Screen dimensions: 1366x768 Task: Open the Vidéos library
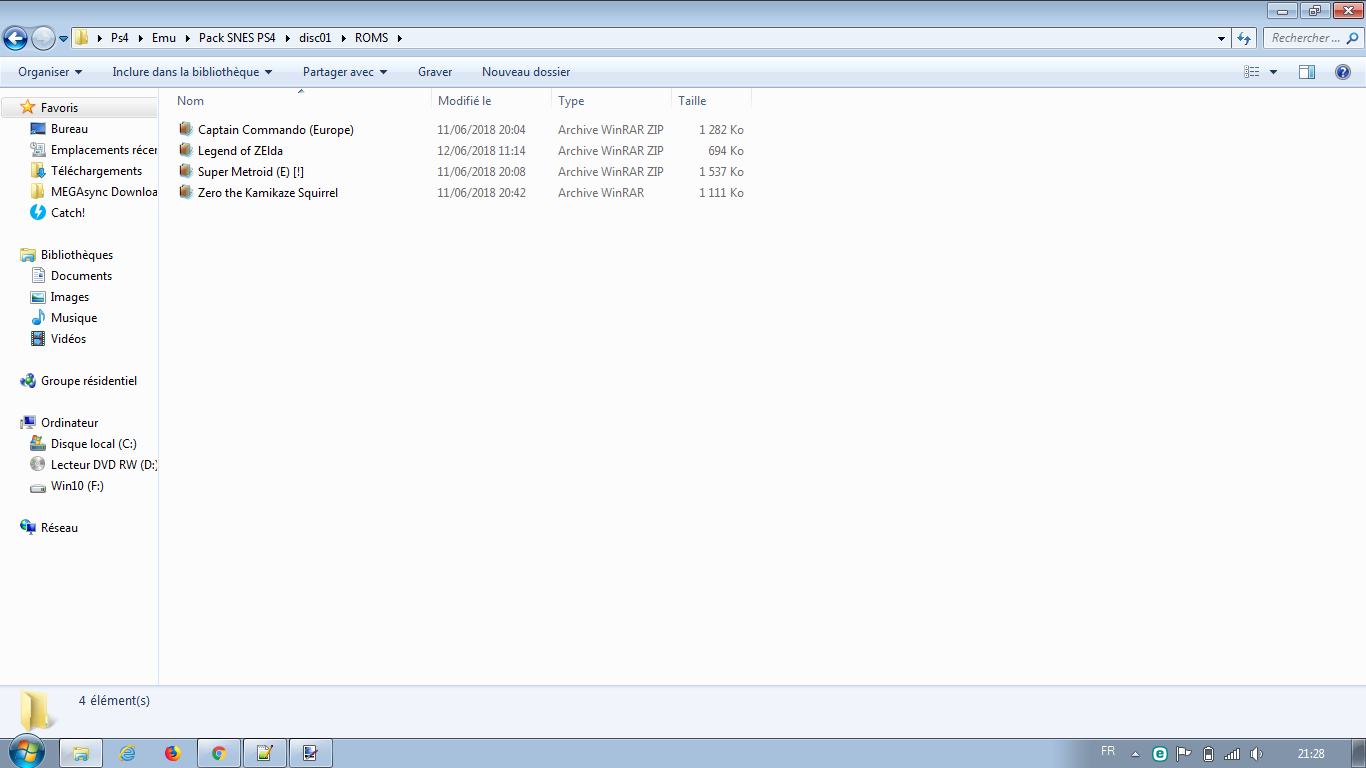click(68, 339)
